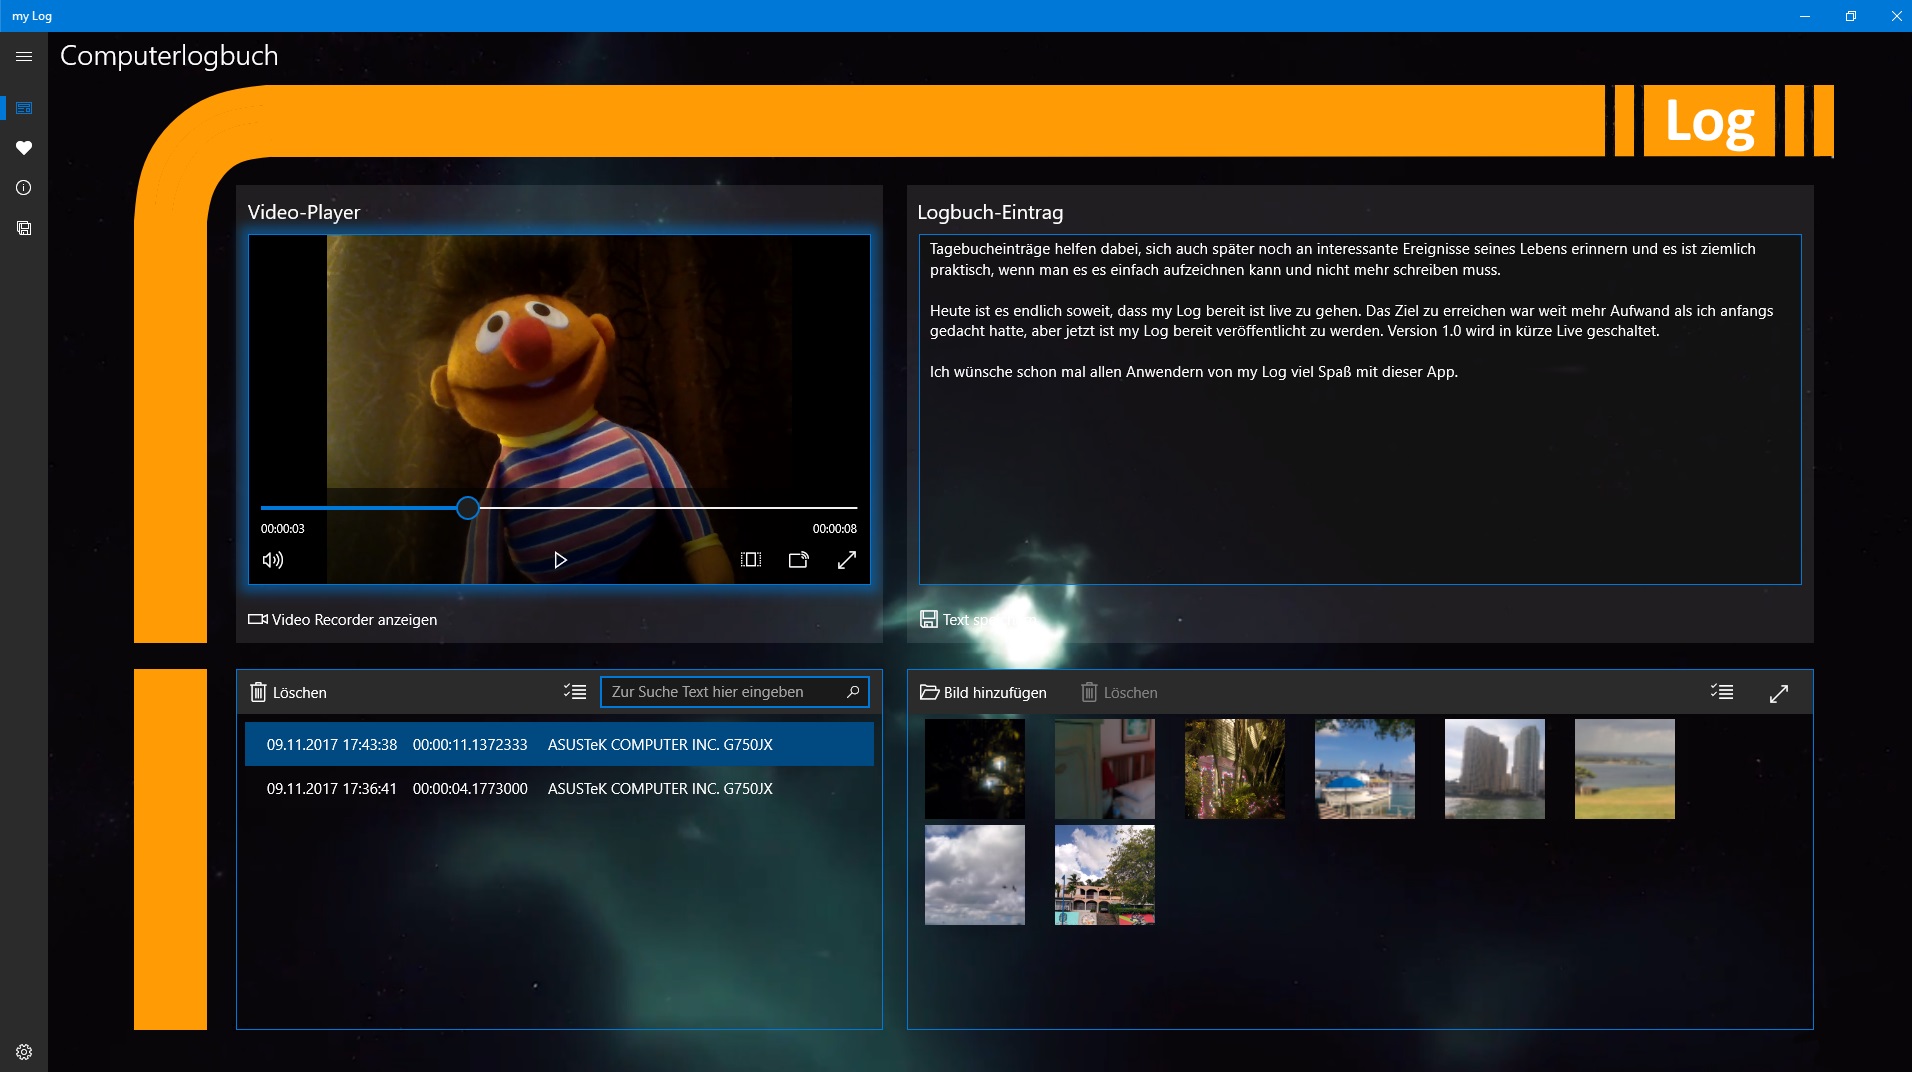The image size is (1912, 1072).
Task: Open the logbook page in sidebar
Action: tap(24, 108)
